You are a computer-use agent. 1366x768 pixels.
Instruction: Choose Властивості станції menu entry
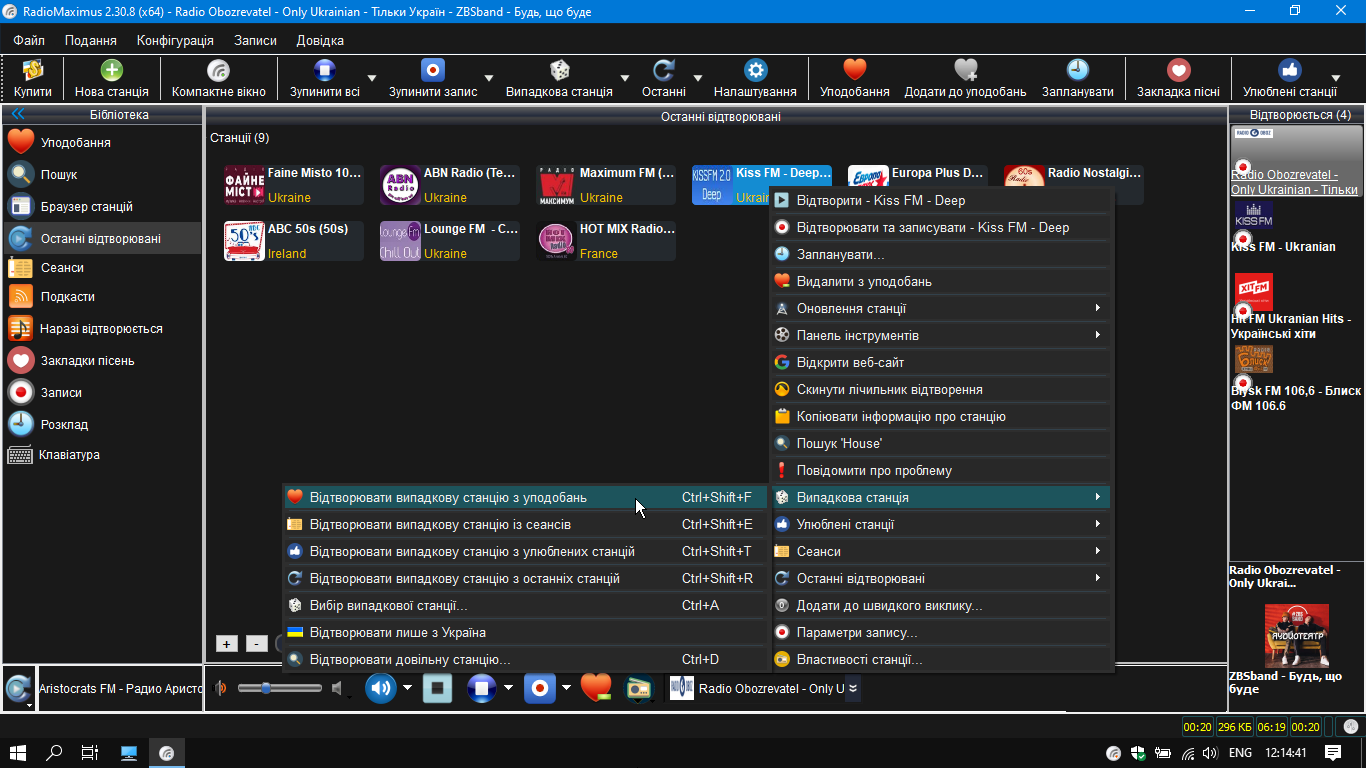(x=940, y=659)
